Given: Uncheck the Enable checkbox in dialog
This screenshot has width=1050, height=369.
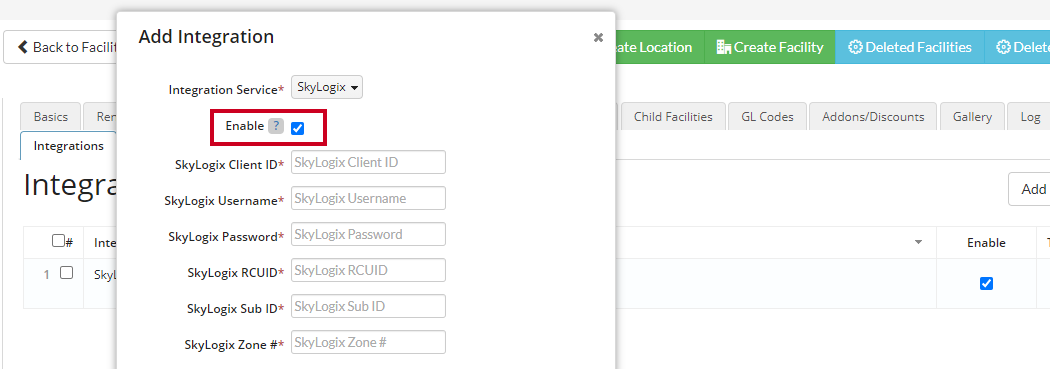Looking at the screenshot, I should click(x=297, y=129).
